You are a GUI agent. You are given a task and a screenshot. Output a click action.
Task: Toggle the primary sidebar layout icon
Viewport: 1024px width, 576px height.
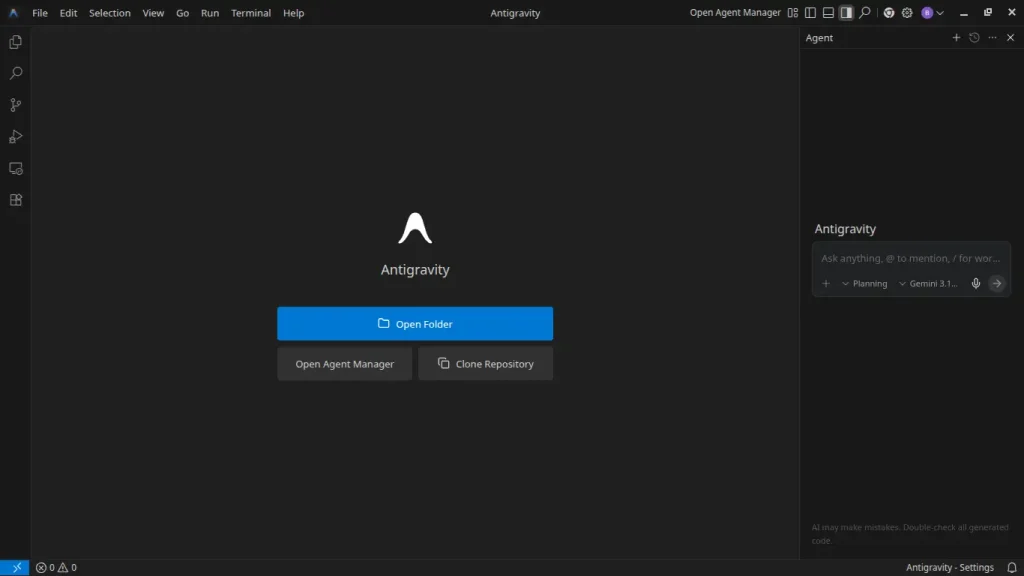[808, 12]
